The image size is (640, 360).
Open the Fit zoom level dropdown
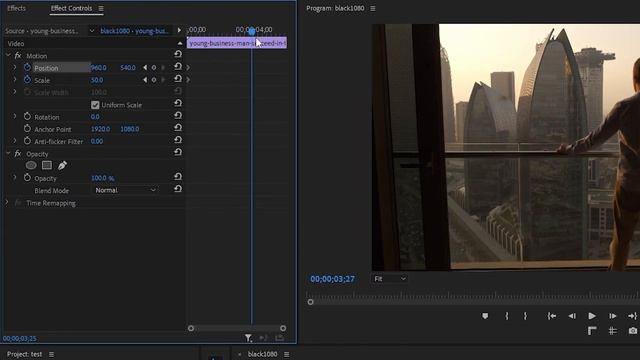[x=389, y=279]
